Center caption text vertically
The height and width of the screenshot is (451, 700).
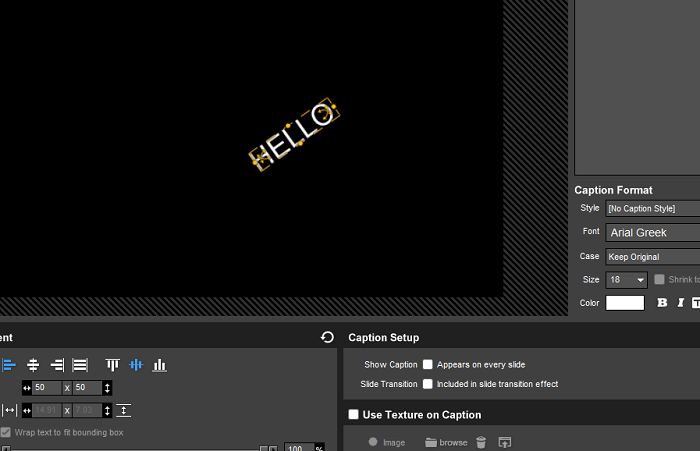tap(136, 365)
